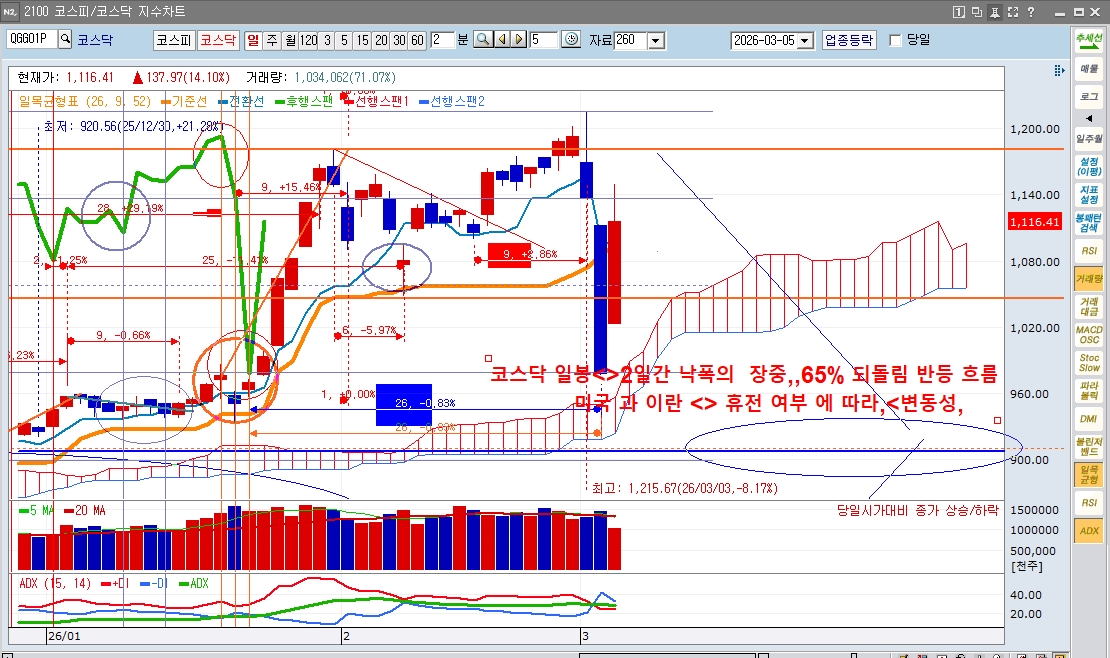Open the 봉패턴검색 candle pattern search

(1089, 222)
